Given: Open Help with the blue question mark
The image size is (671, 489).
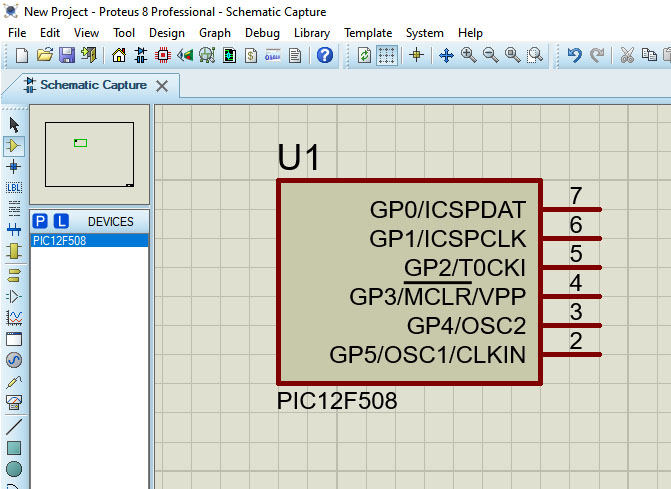Looking at the screenshot, I should [325, 55].
